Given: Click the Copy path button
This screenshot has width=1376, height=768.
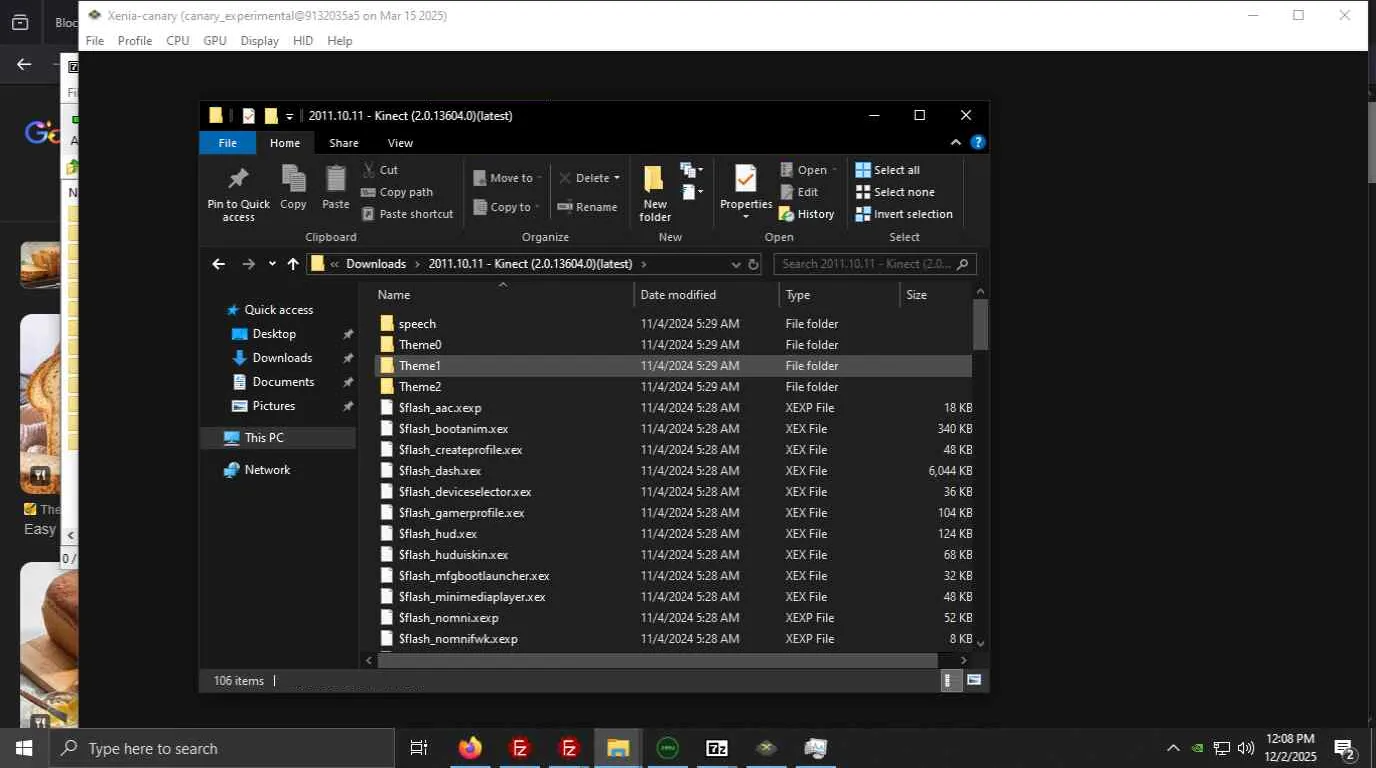Looking at the screenshot, I should 397,192.
